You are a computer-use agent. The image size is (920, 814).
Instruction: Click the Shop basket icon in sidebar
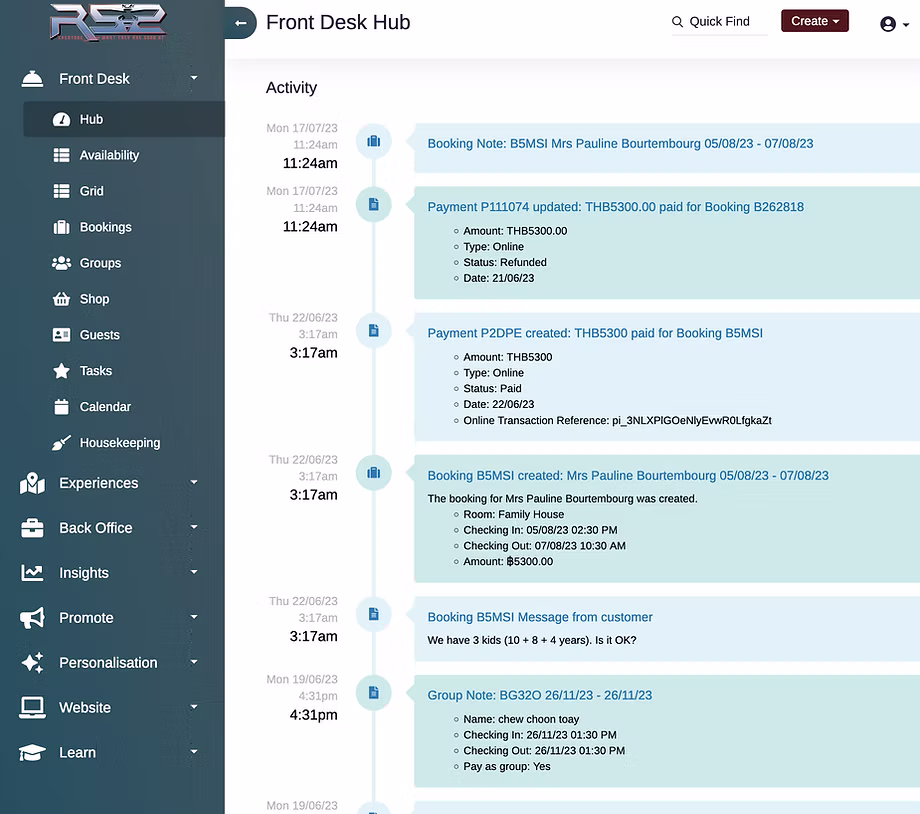61,299
